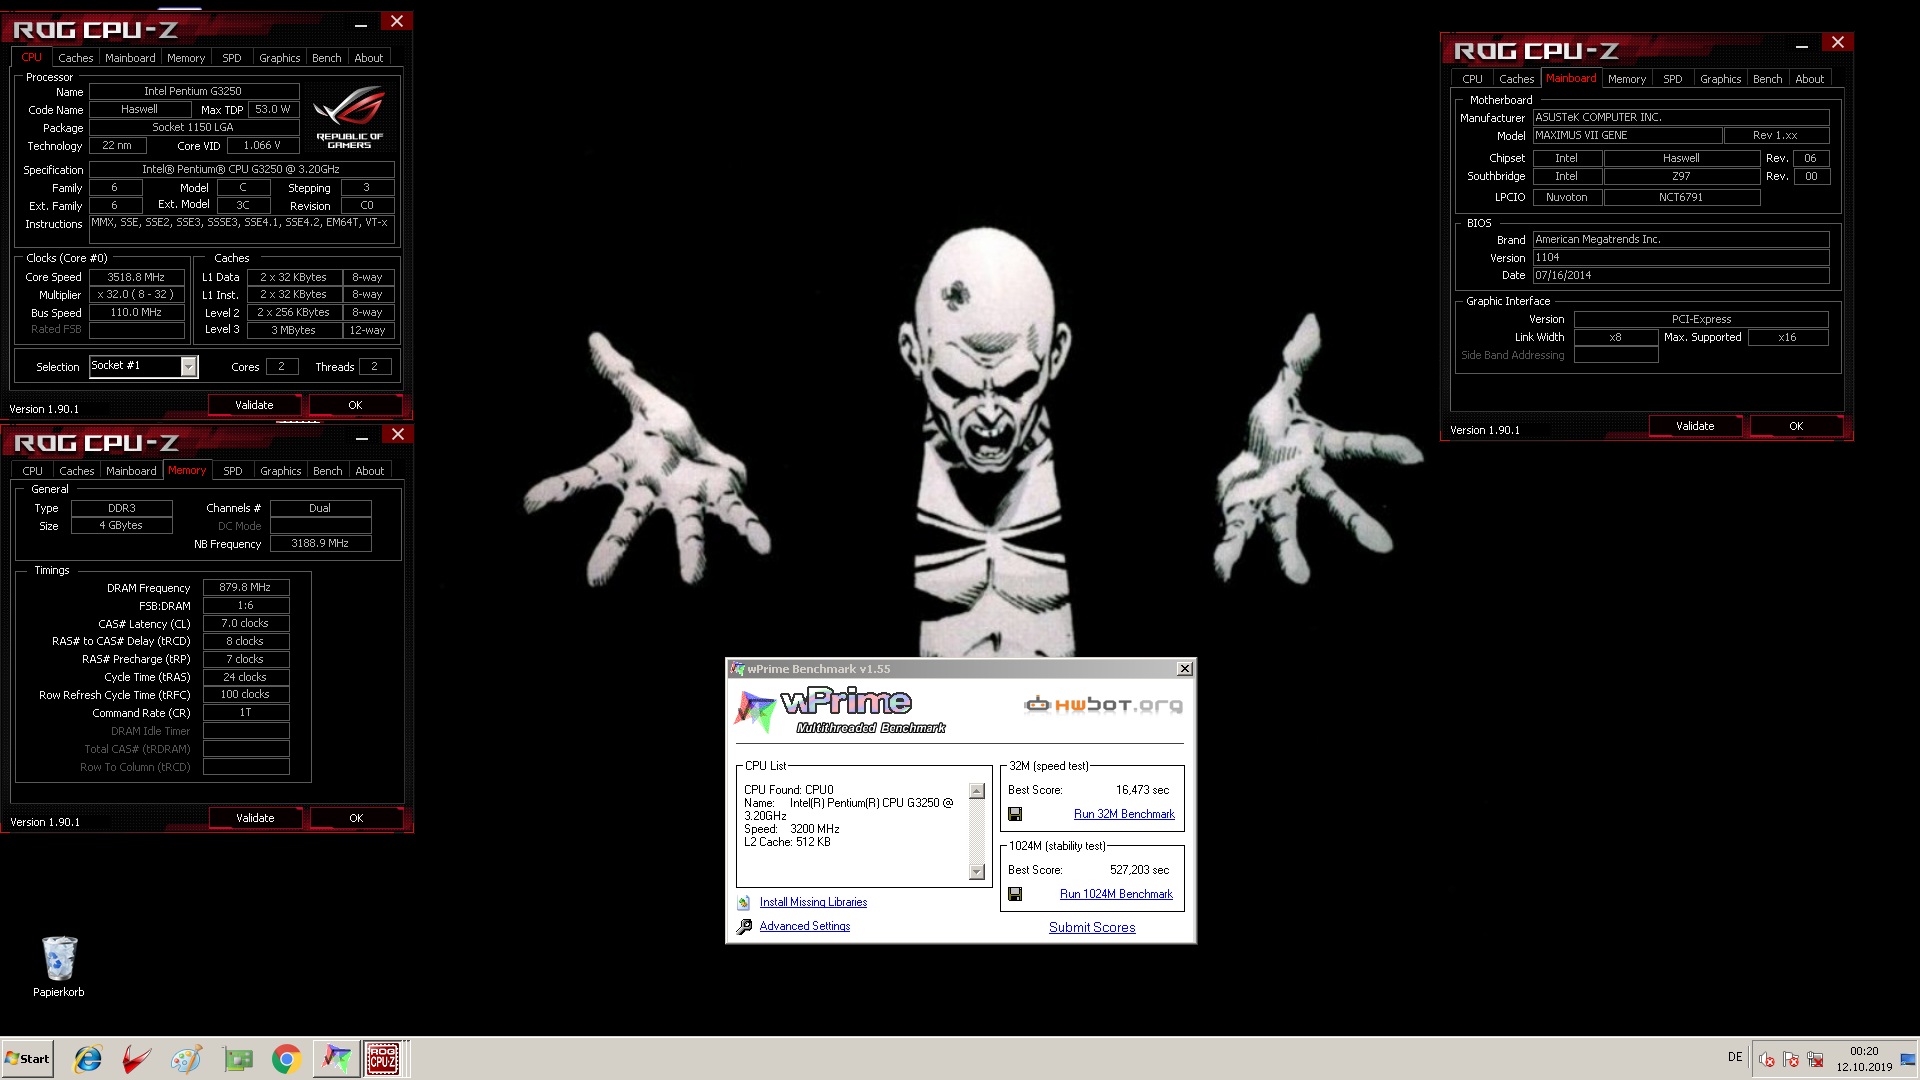Open the Paint palette icon in taskbar
The height and width of the screenshot is (1080, 1920).
(186, 1059)
